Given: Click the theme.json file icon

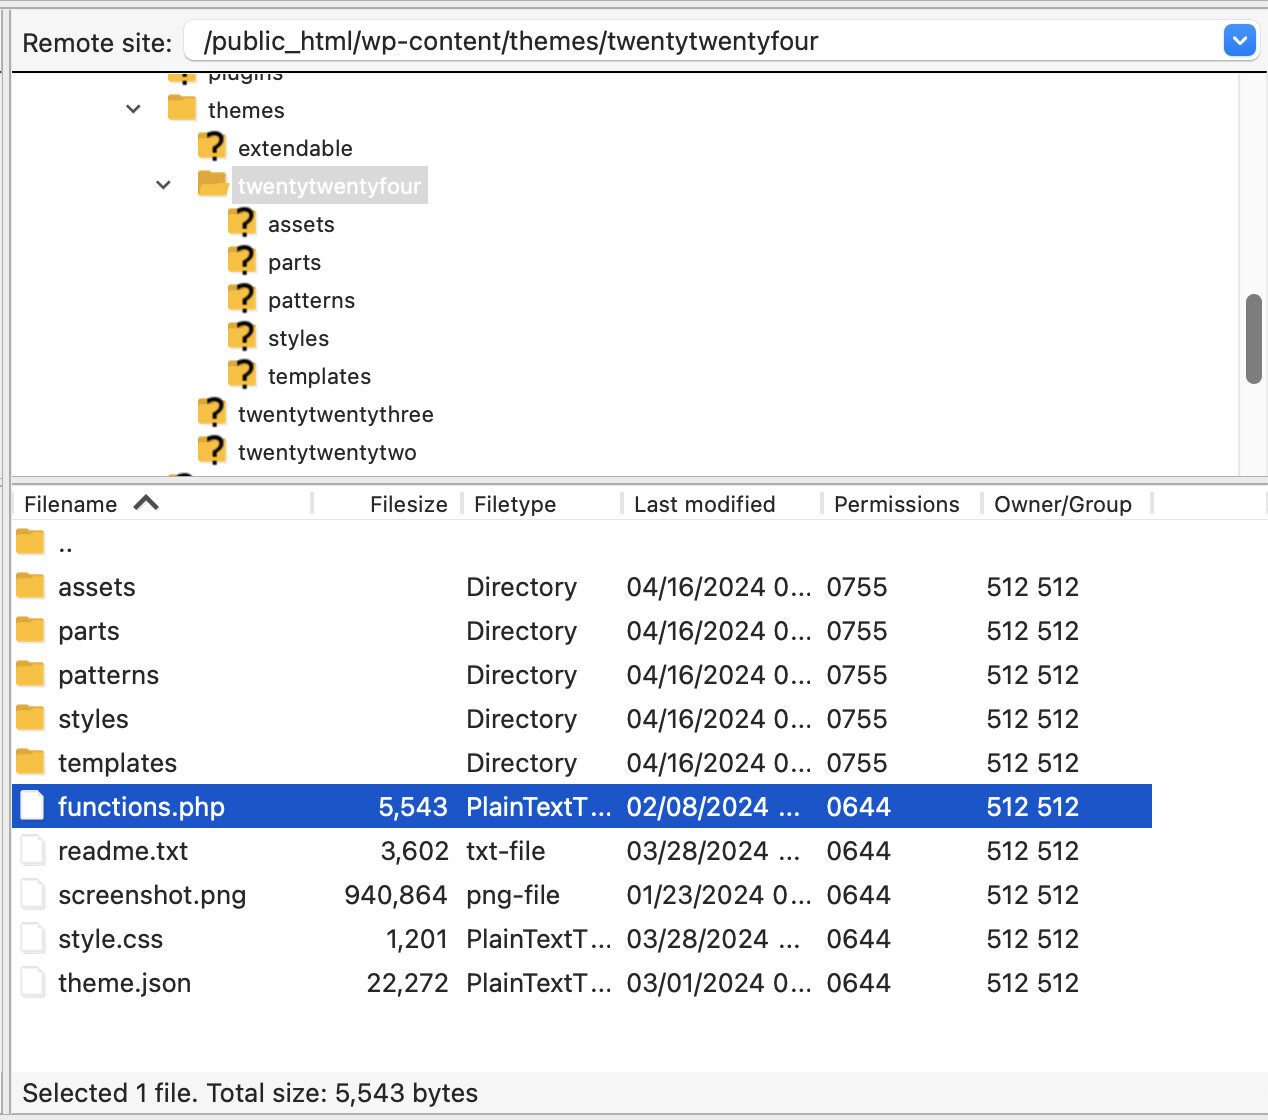Looking at the screenshot, I should [32, 981].
